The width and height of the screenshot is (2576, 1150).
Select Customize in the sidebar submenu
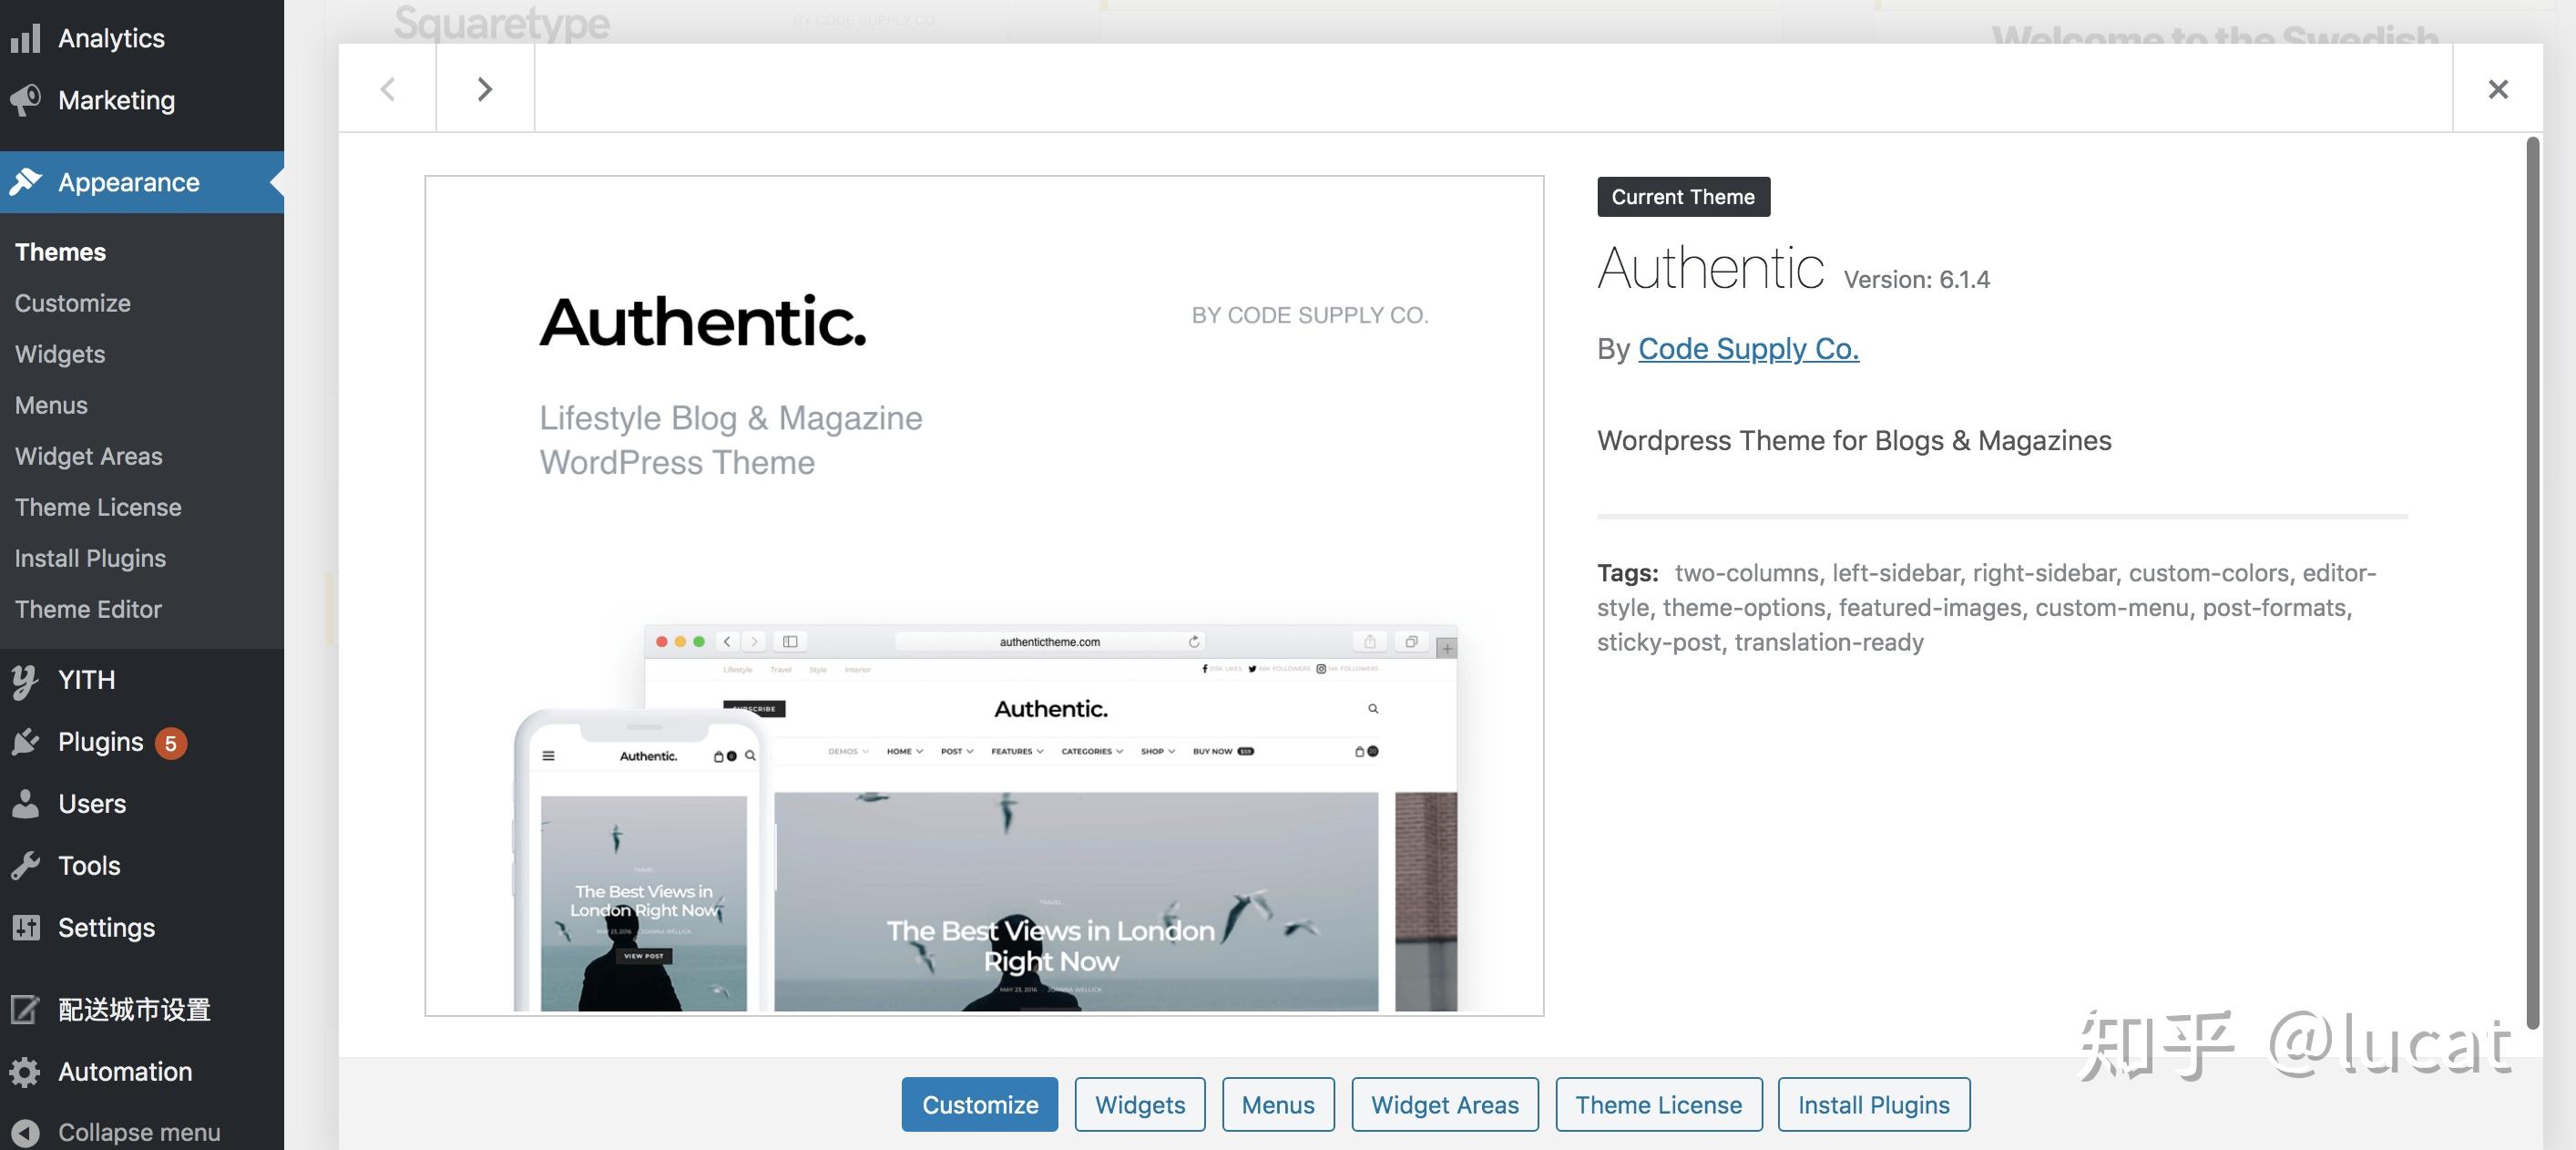tap(73, 303)
